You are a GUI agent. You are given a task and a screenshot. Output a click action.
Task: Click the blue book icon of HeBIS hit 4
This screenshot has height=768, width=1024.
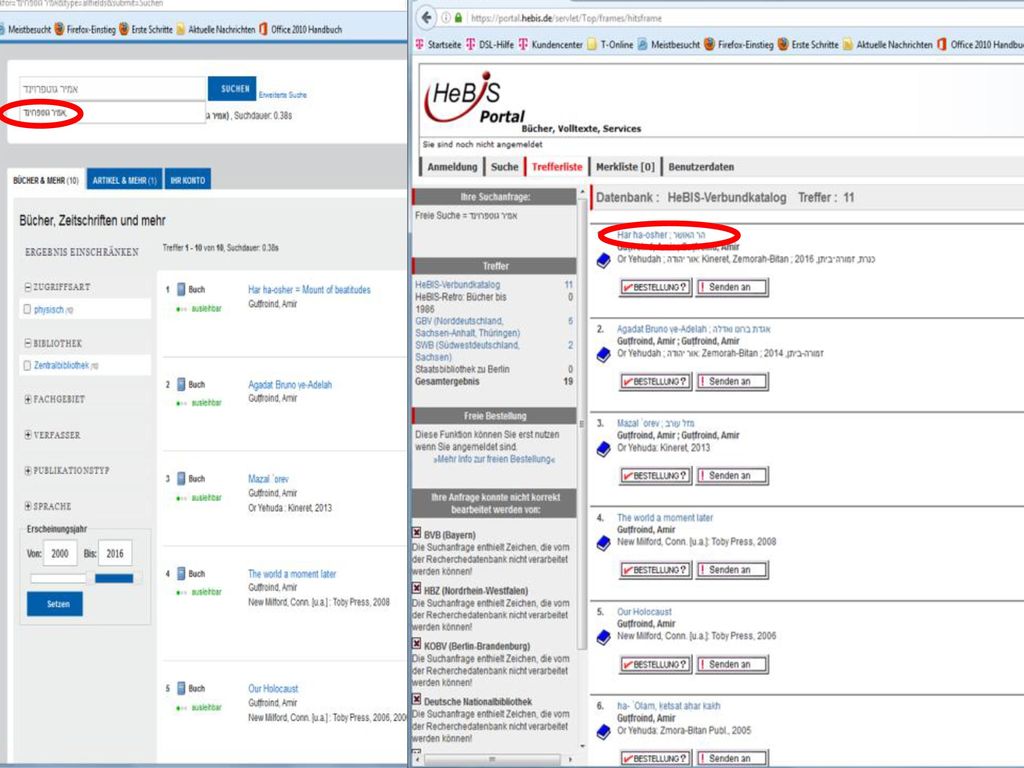pyautogui.click(x=603, y=543)
